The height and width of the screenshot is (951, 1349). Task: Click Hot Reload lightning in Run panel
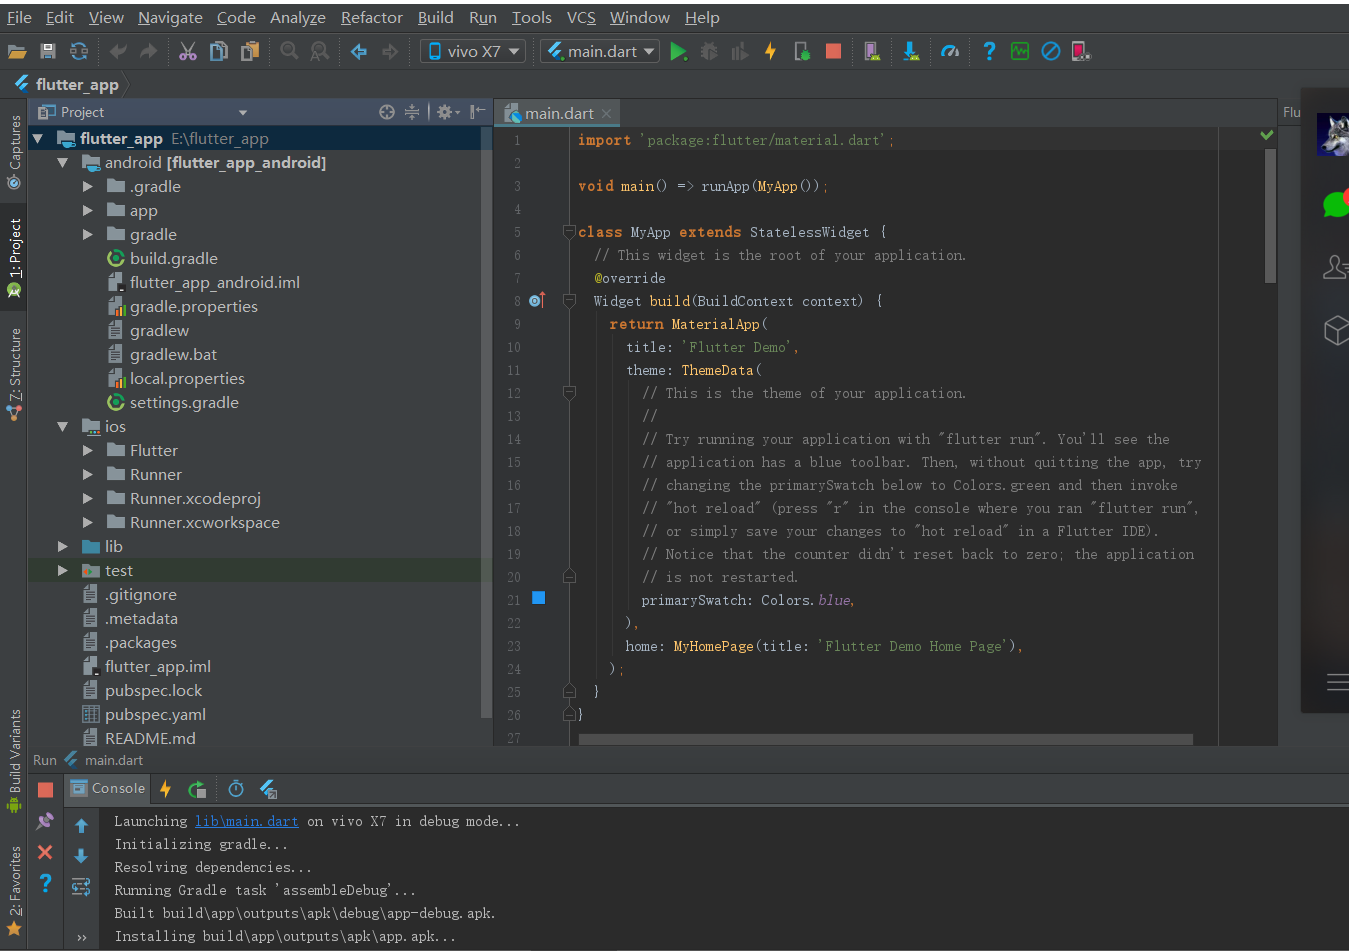(165, 789)
